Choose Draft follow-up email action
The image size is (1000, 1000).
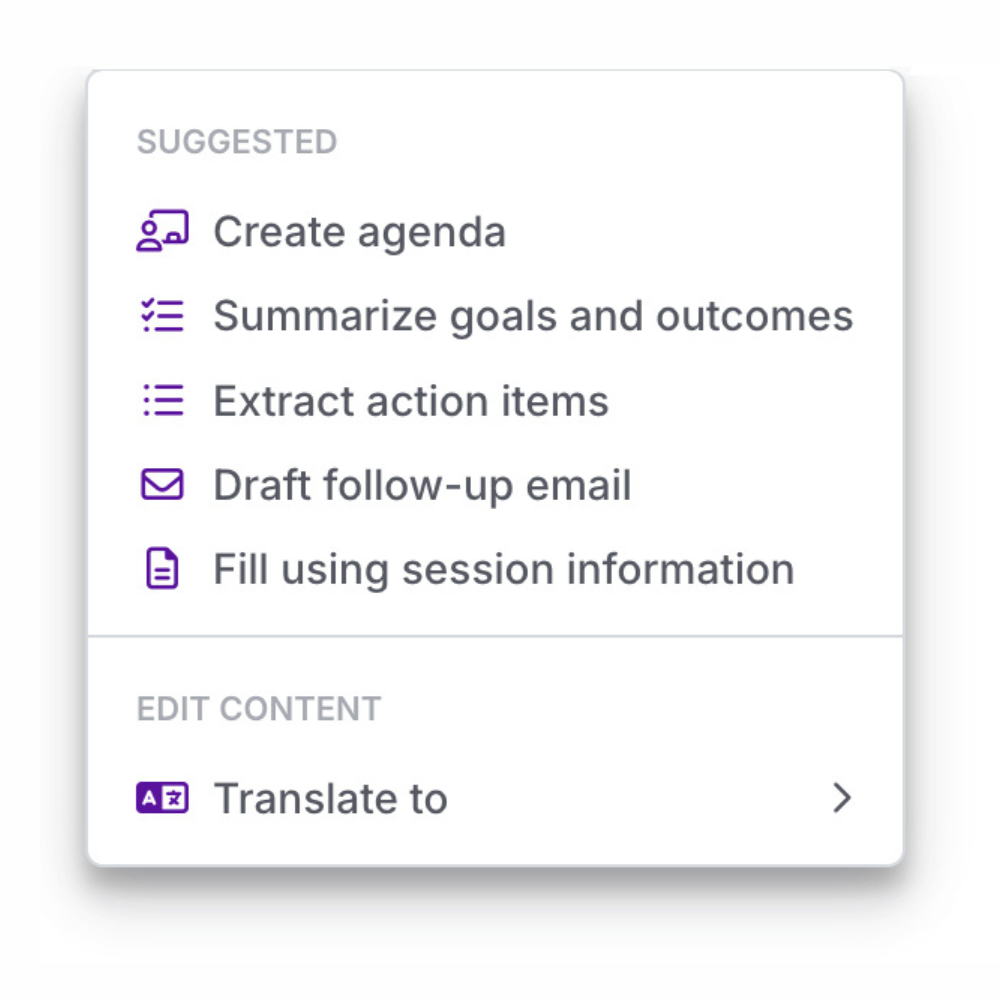click(x=422, y=484)
